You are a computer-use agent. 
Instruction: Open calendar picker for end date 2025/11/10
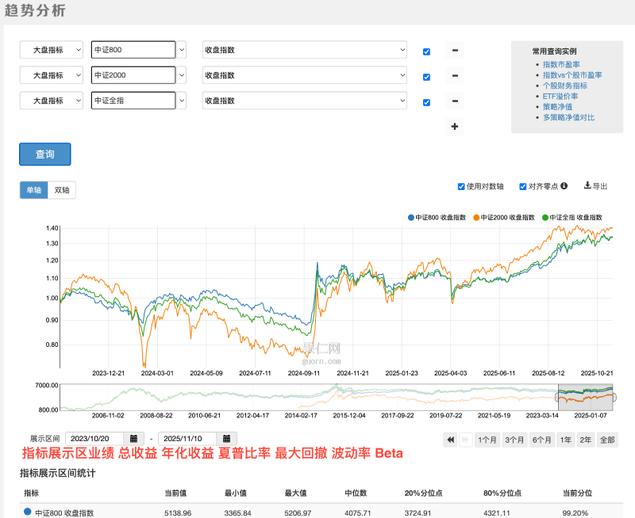click(228, 439)
